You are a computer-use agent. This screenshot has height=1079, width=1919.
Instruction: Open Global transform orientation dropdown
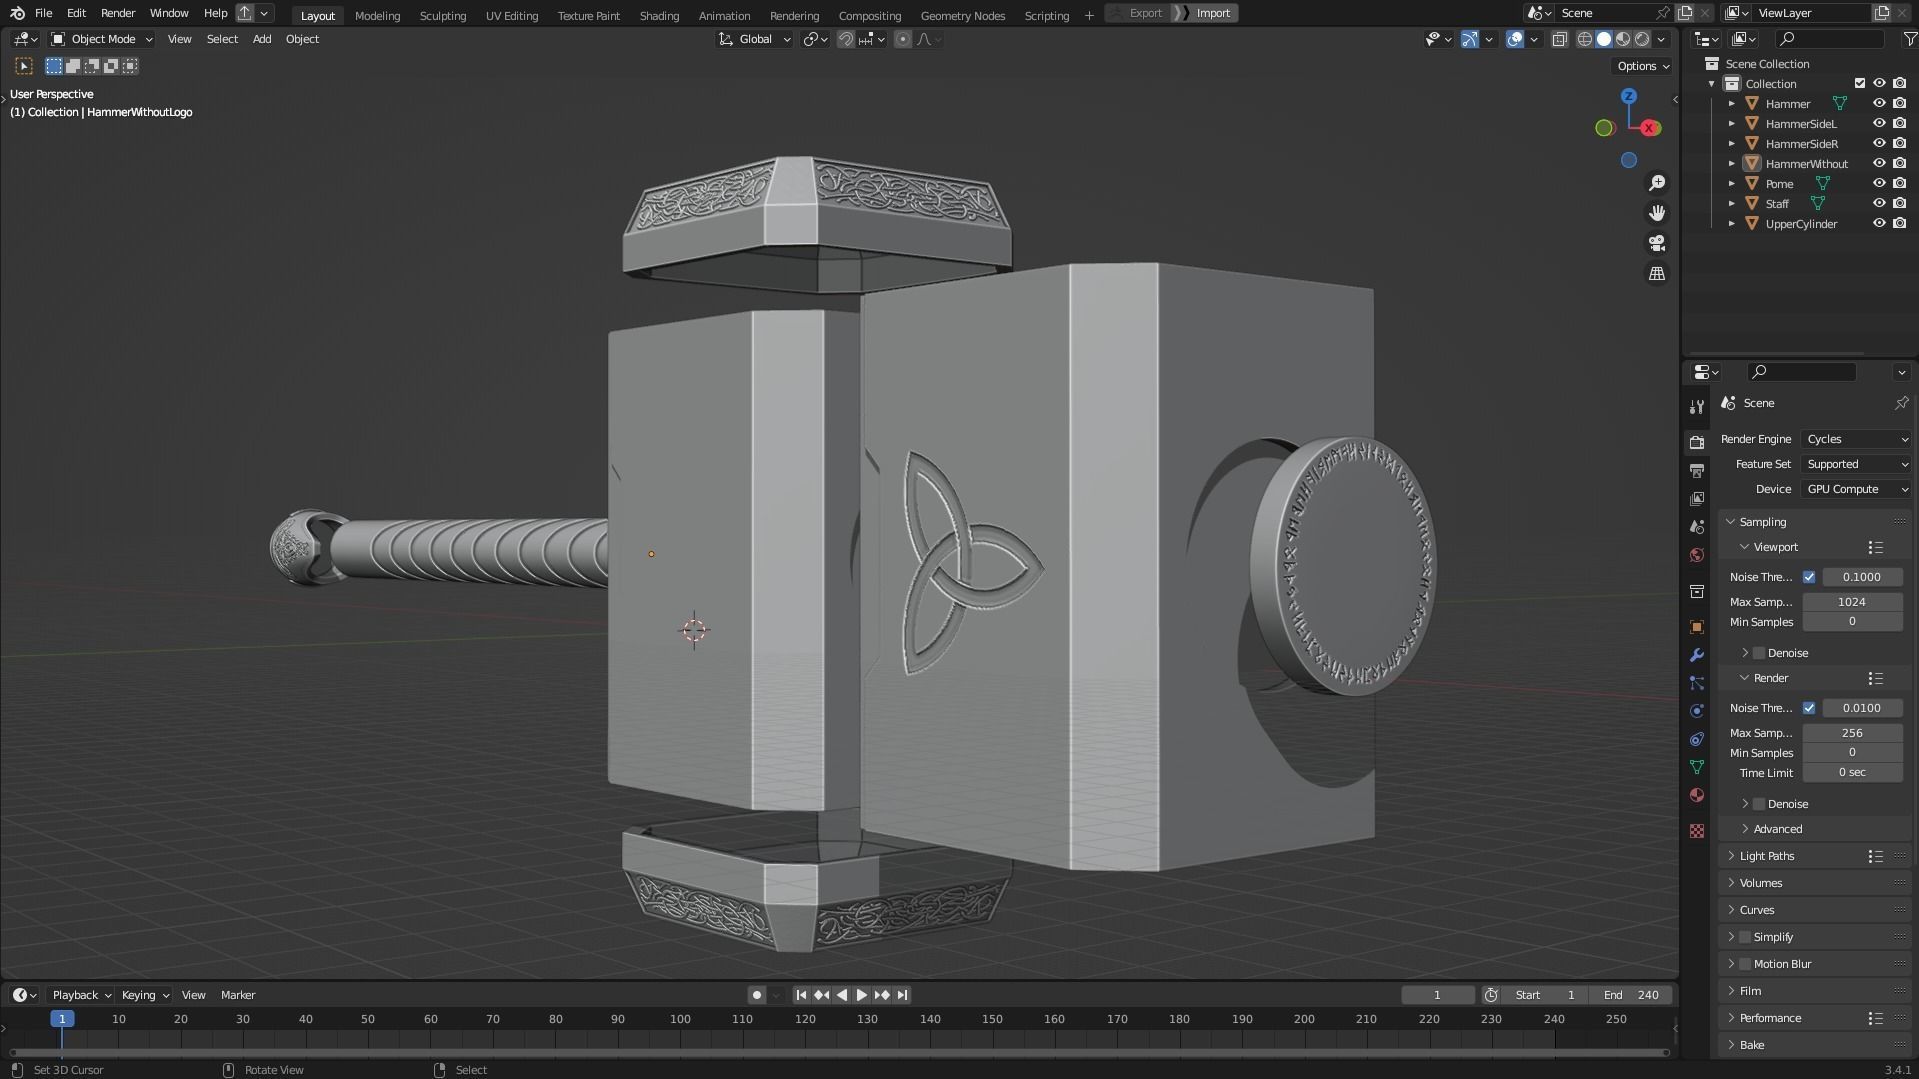(x=755, y=39)
